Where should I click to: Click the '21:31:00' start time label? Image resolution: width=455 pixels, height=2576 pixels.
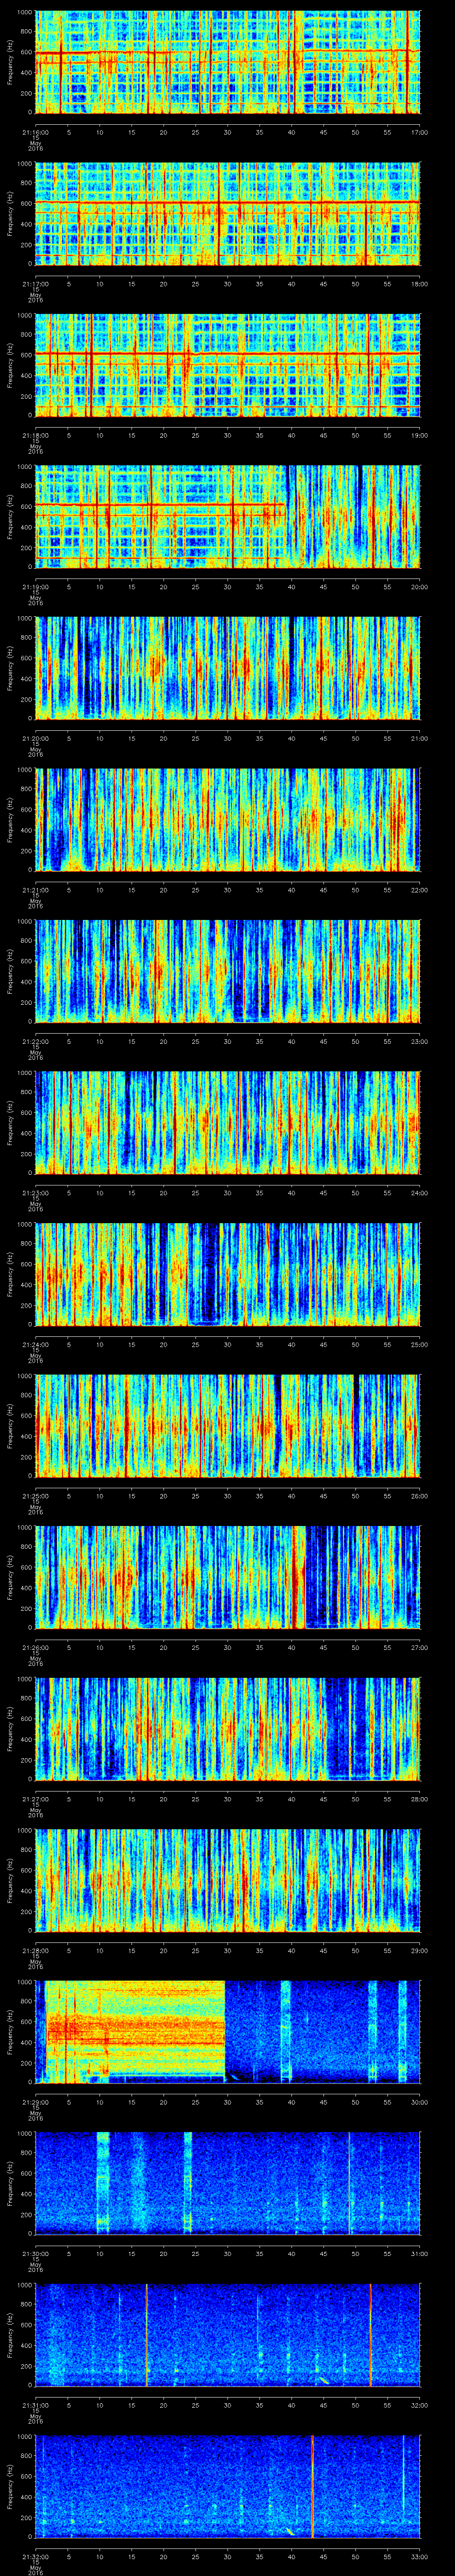(36, 2405)
